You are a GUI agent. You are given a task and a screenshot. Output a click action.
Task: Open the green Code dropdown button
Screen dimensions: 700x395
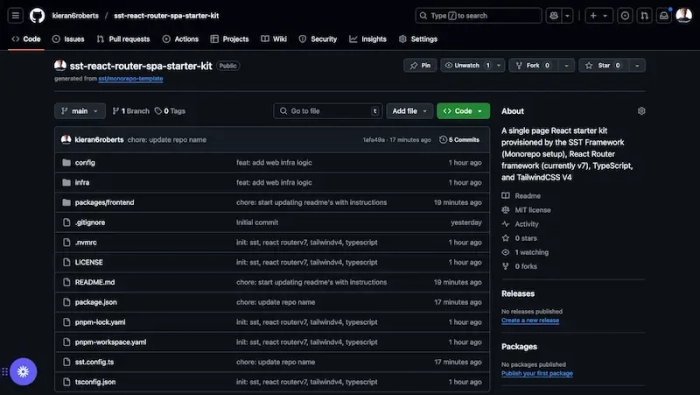463,111
